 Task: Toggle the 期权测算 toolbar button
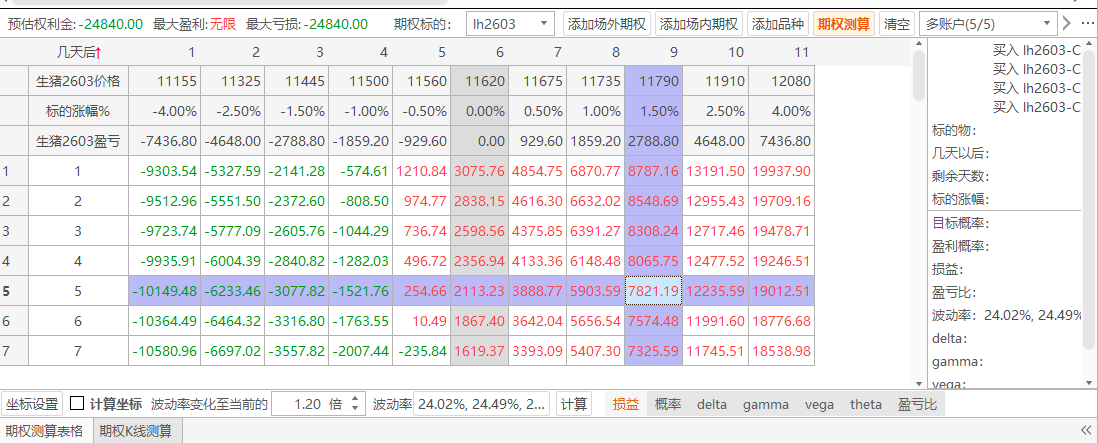click(x=843, y=23)
